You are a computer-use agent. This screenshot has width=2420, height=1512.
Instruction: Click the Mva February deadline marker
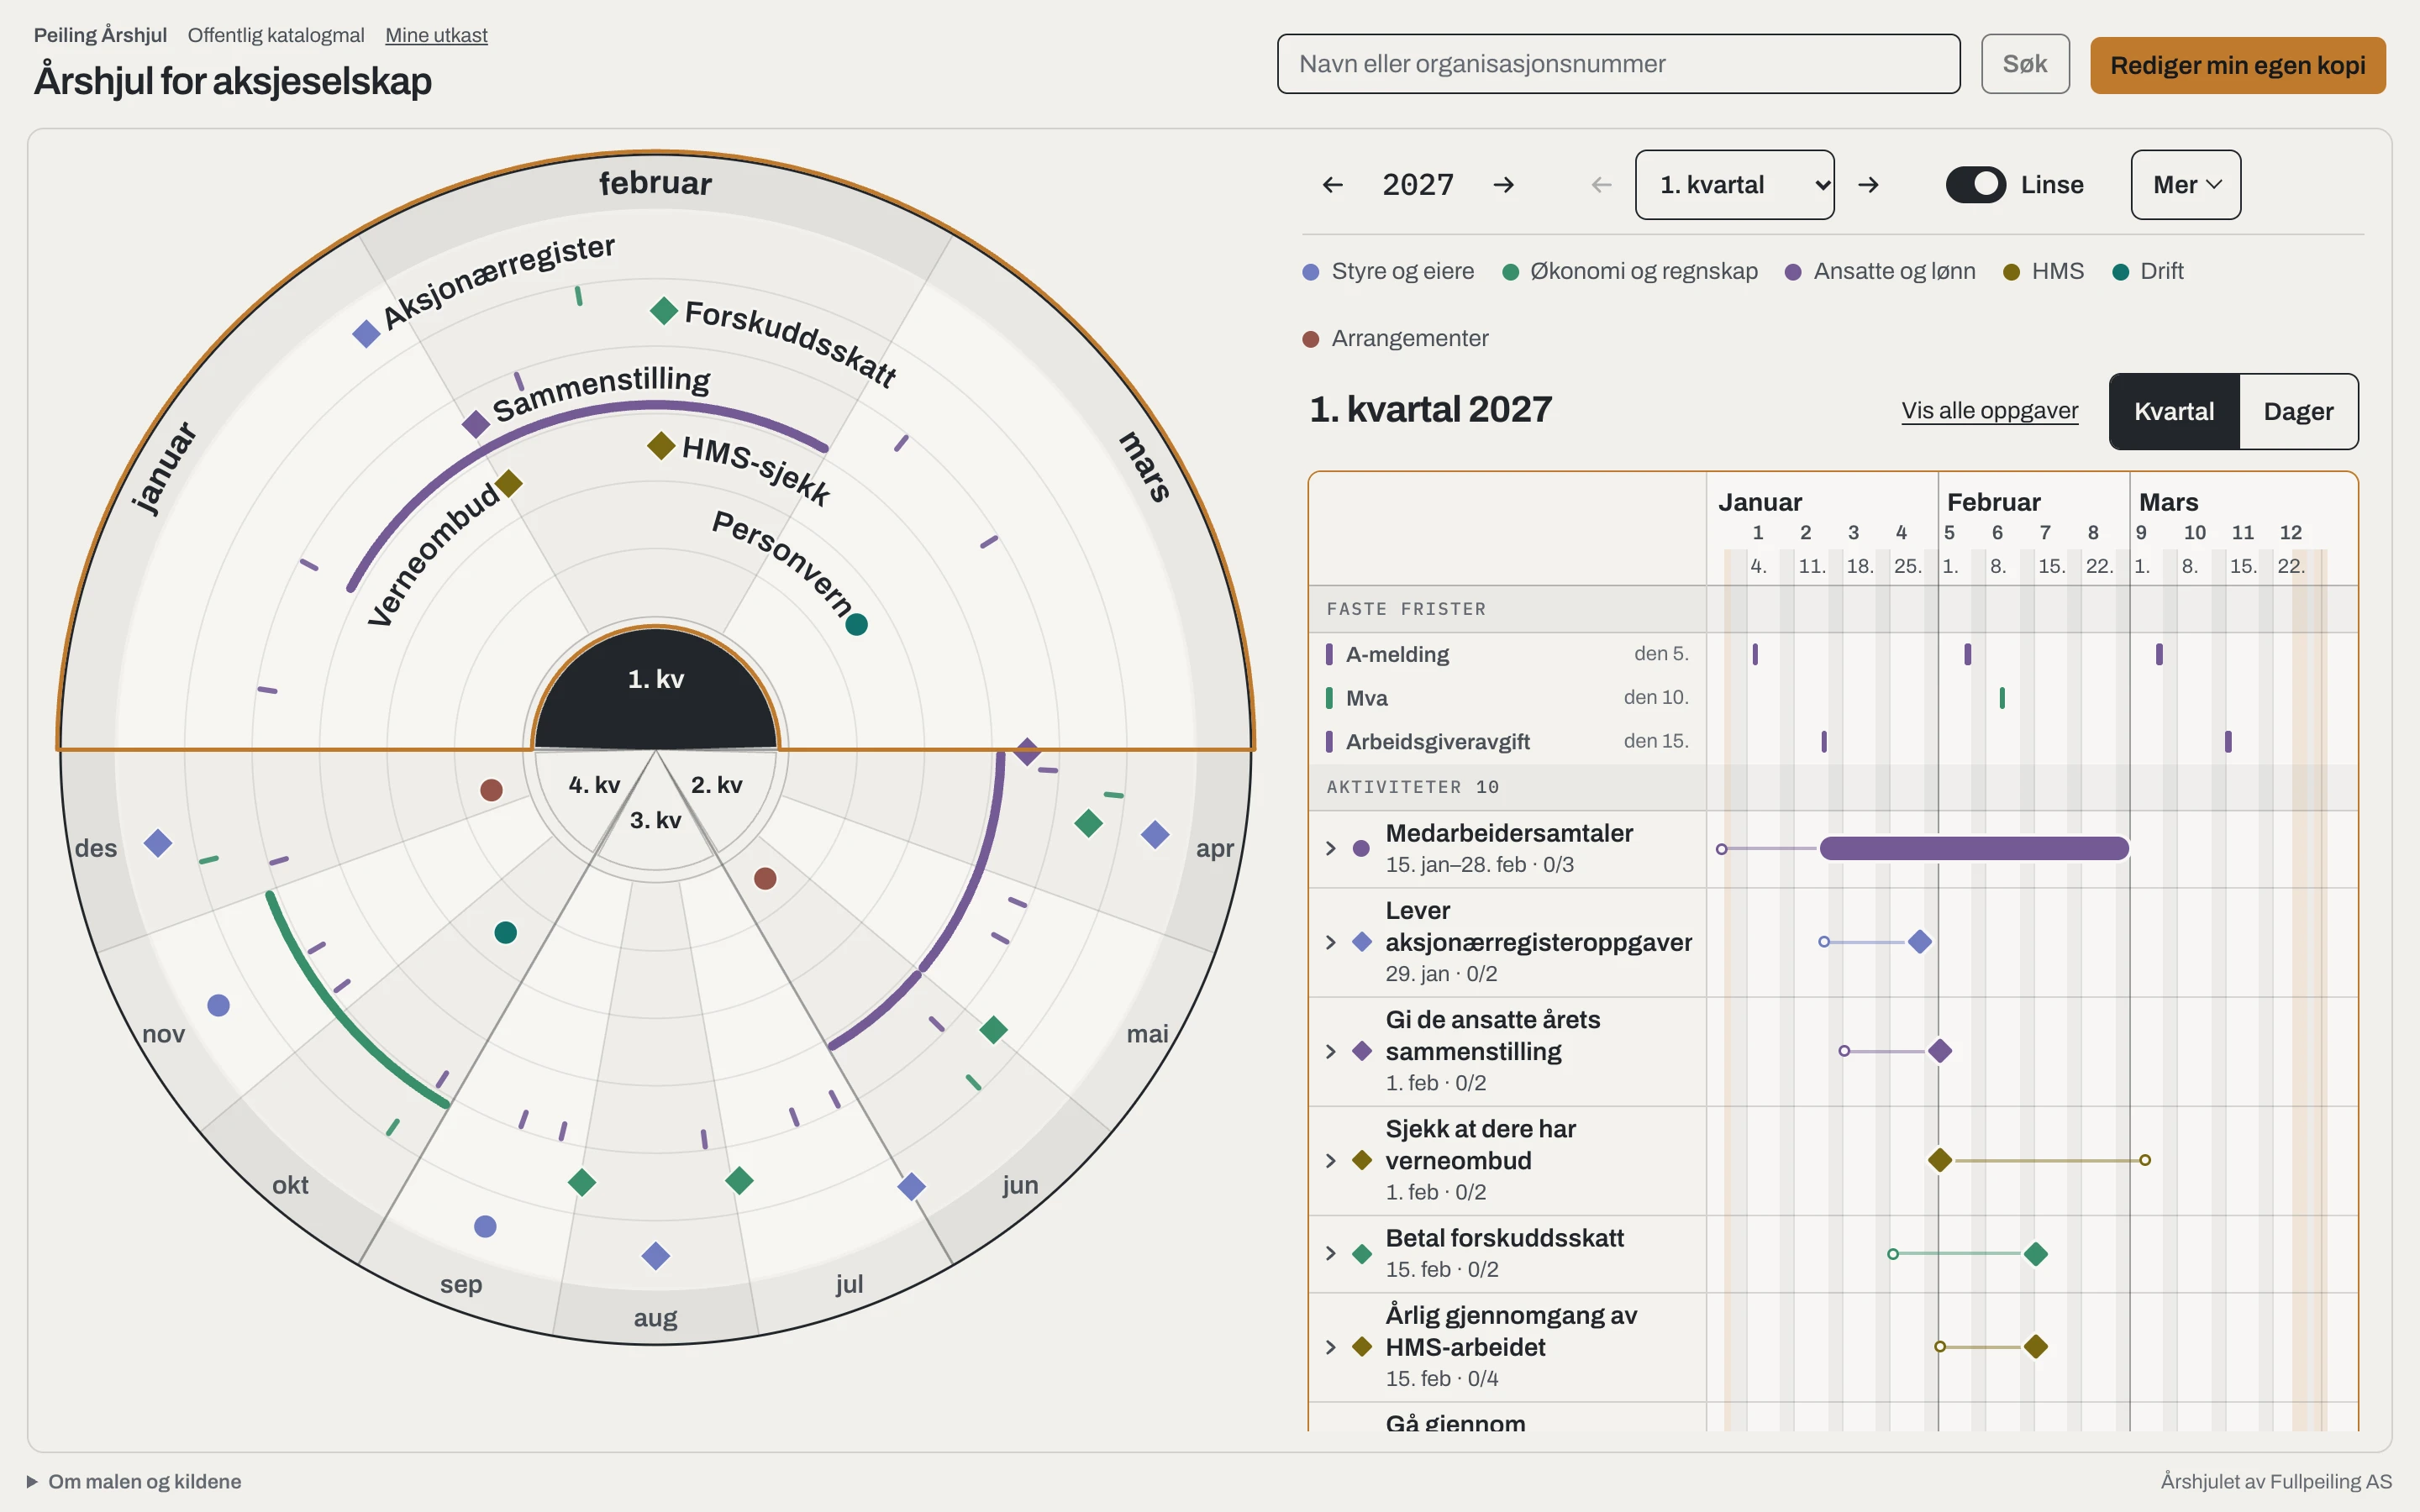point(2002,698)
